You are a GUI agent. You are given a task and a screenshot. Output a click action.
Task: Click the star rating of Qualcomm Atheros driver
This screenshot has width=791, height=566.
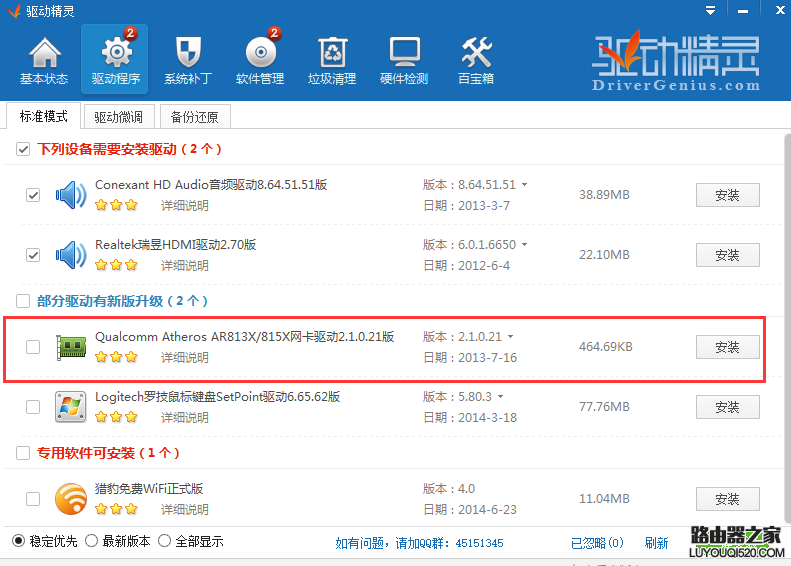point(117,358)
